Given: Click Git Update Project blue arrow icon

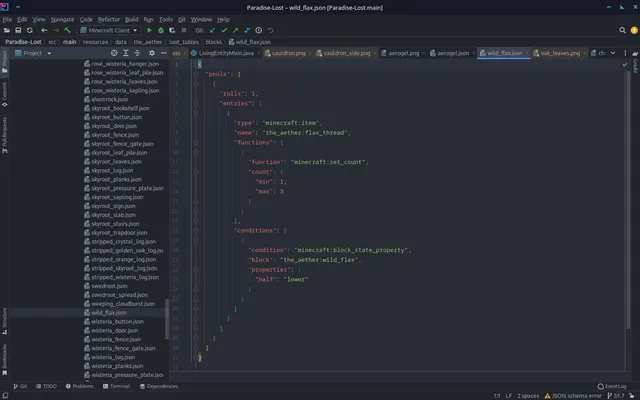Looking at the screenshot, I should click(x=212, y=30).
